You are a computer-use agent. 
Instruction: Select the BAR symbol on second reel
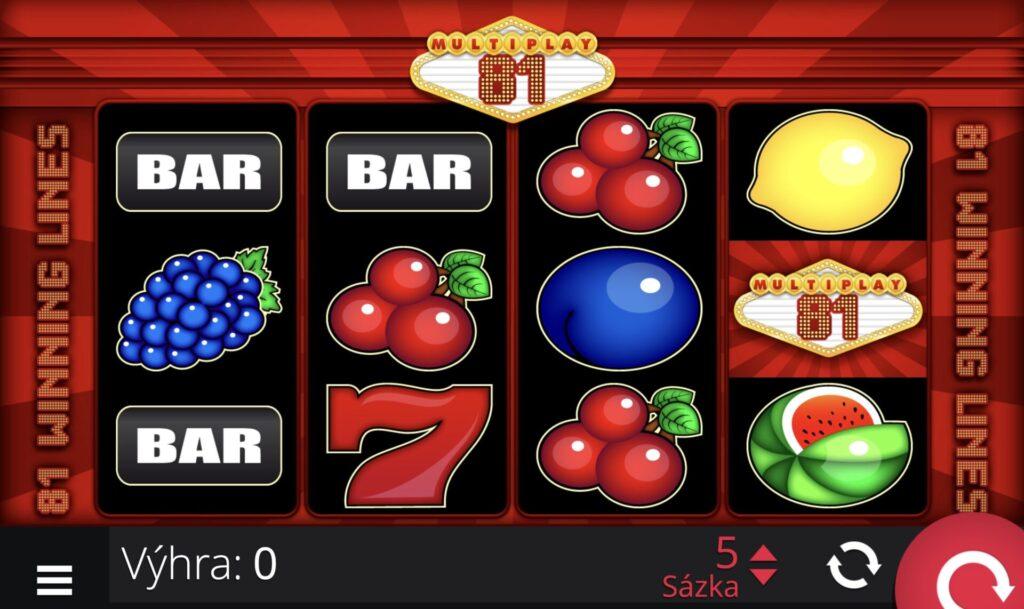[x=409, y=172]
